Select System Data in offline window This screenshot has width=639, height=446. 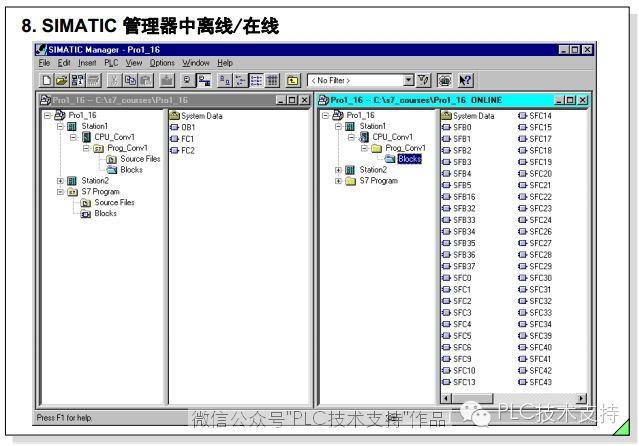pos(201,116)
